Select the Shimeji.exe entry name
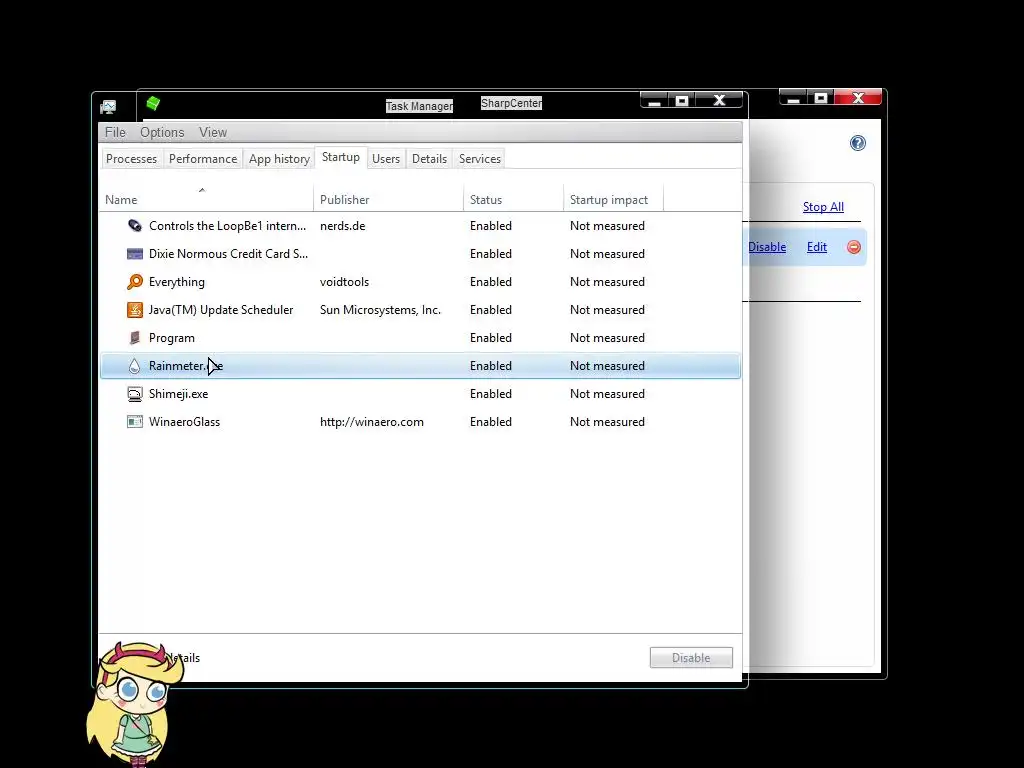Image resolution: width=1024 pixels, height=768 pixels. [x=178, y=394]
